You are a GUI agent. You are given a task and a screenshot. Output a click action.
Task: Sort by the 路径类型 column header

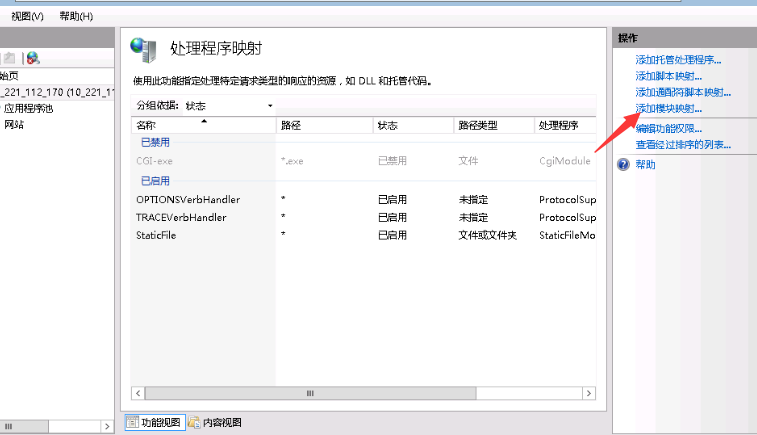pos(494,126)
